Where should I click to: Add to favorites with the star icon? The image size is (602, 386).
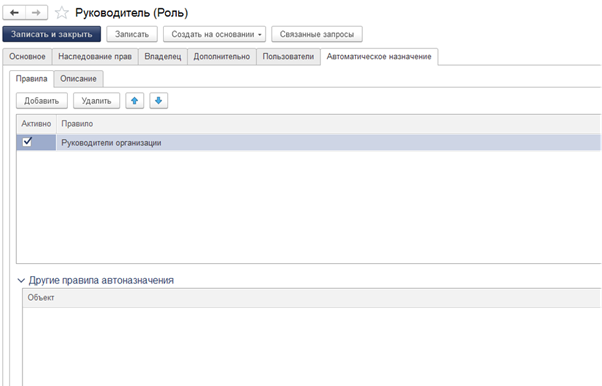(x=61, y=13)
